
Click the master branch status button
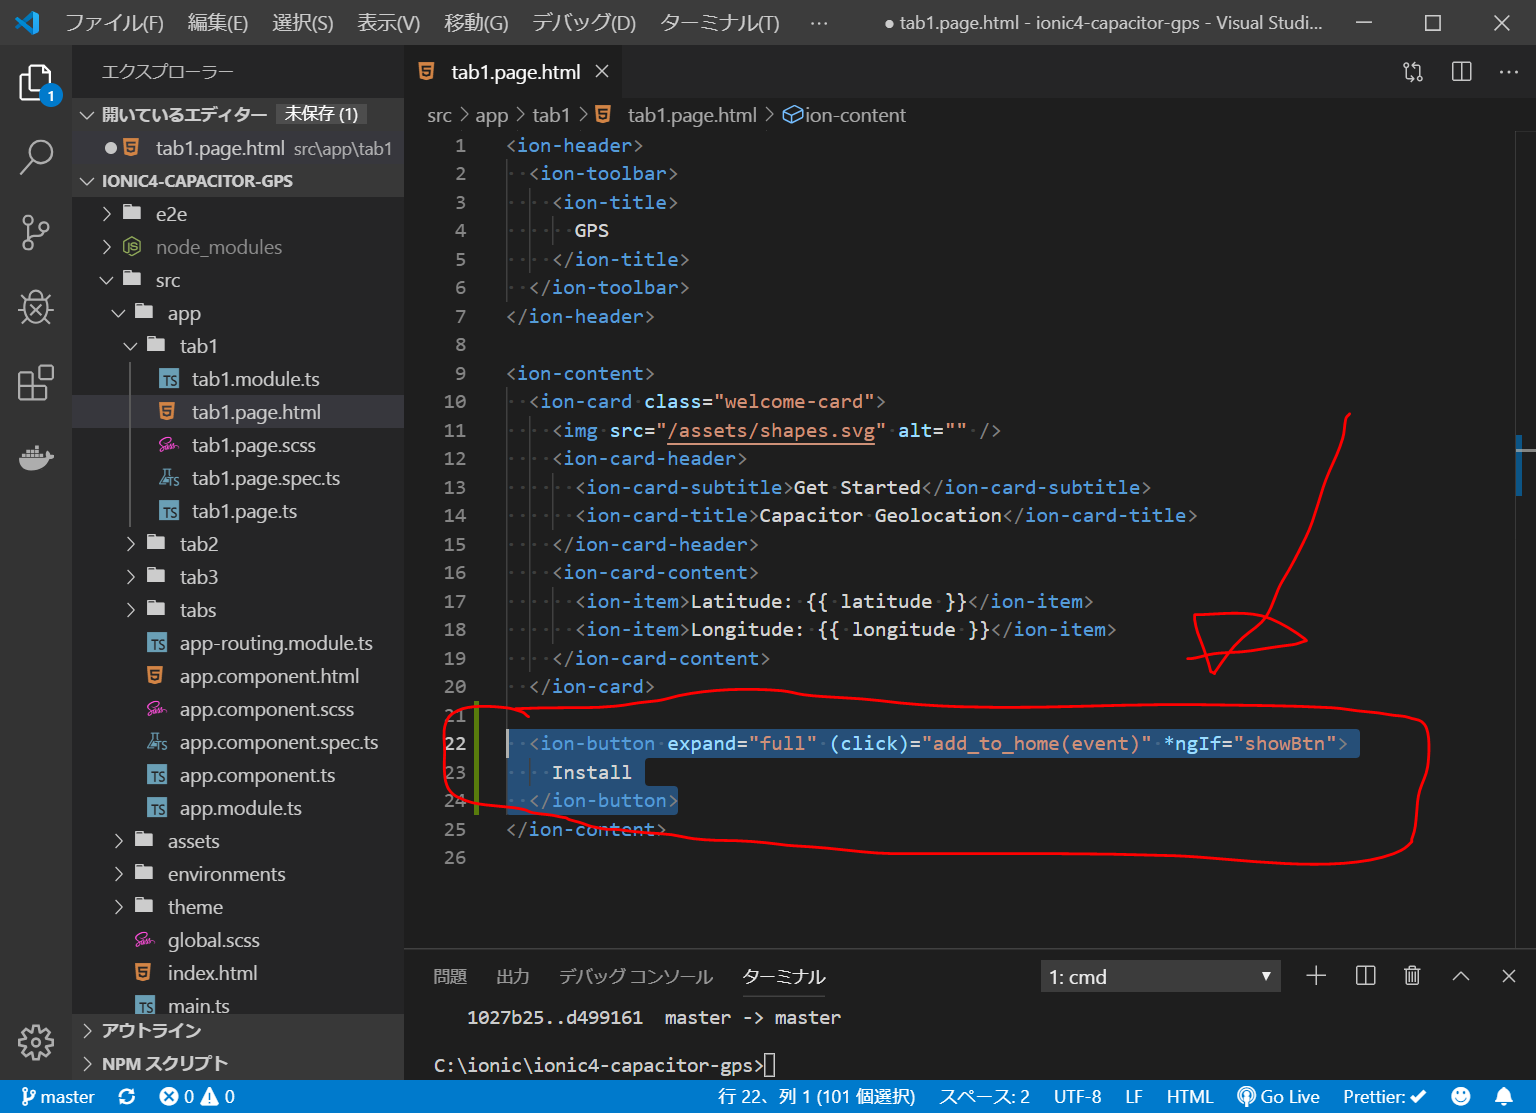58,1097
